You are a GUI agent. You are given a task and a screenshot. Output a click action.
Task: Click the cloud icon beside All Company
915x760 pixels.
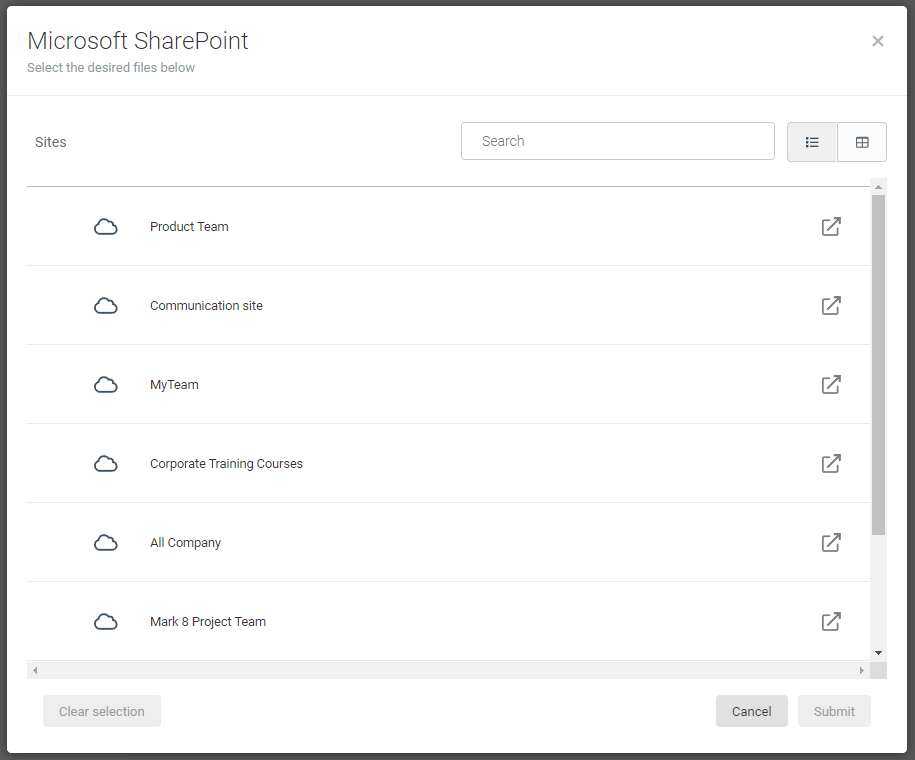[106, 542]
